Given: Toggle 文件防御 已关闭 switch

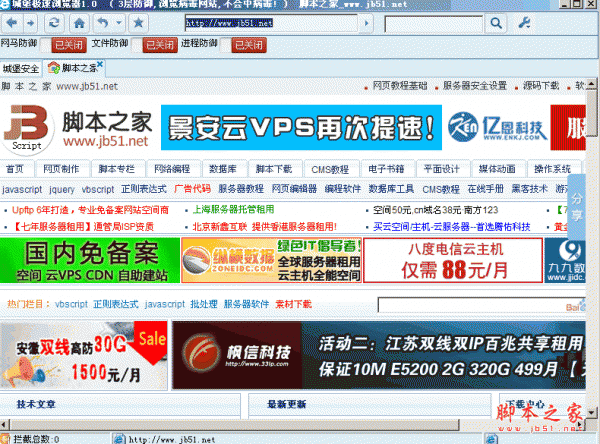Looking at the screenshot, I should 155,45.
